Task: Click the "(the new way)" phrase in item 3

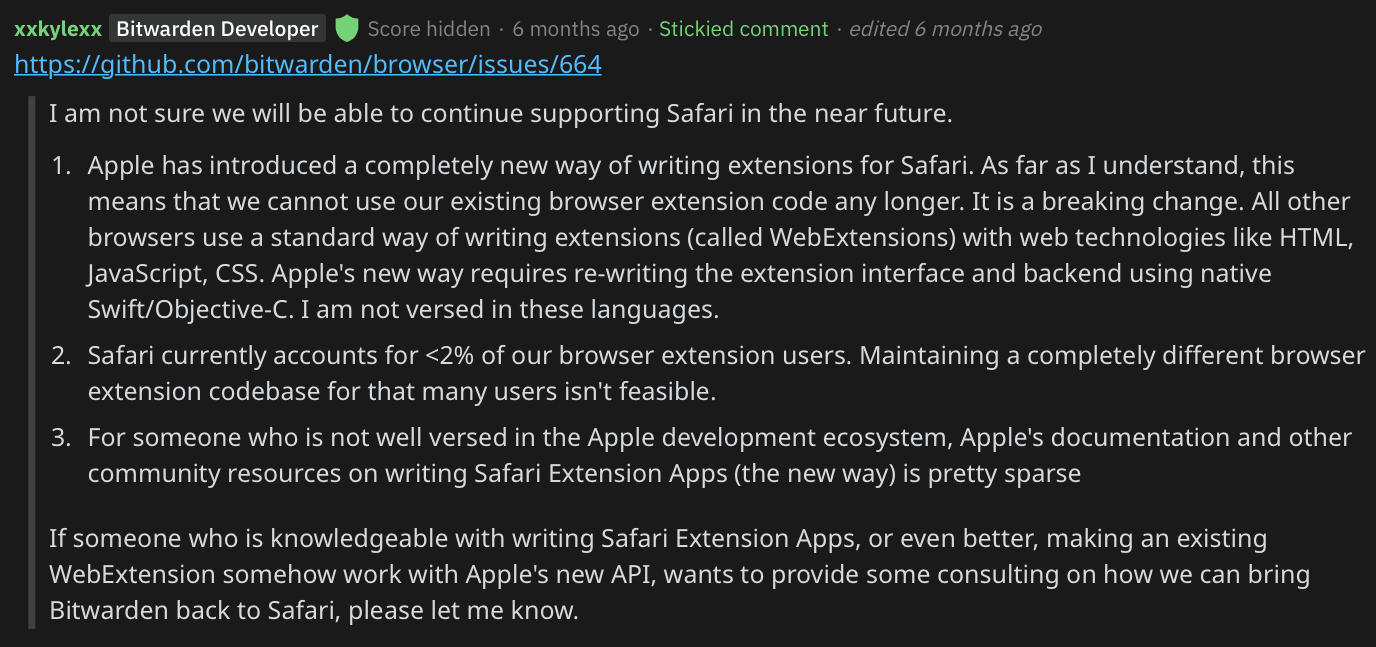Action: [x=814, y=473]
